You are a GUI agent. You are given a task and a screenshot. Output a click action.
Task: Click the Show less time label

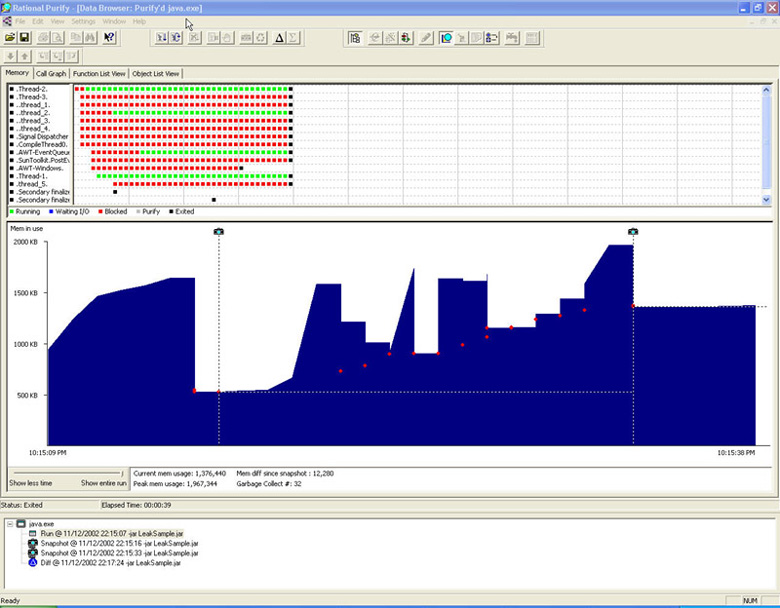[x=28, y=483]
